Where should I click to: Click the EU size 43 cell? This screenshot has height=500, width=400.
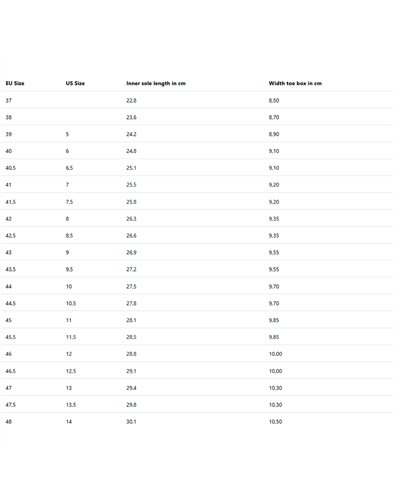point(9,253)
